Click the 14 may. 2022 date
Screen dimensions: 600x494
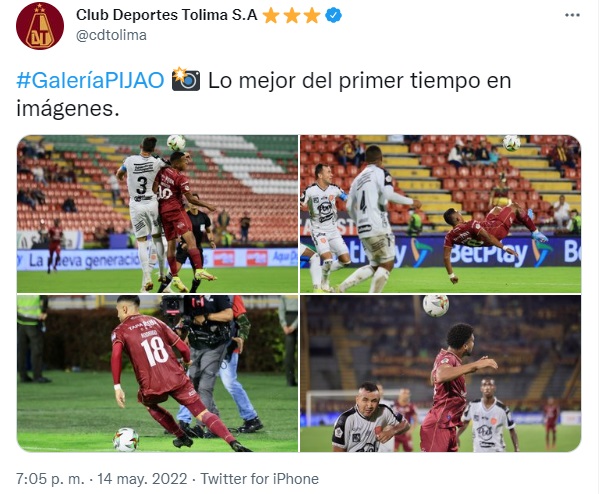point(142,479)
